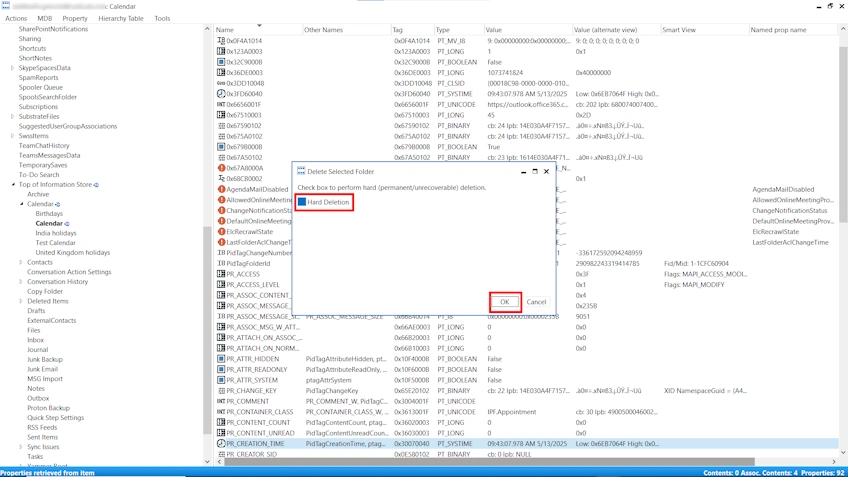This screenshot has height=477, width=848.
Task: Cancel the Delete Selected Folder dialog
Action: 536,302
